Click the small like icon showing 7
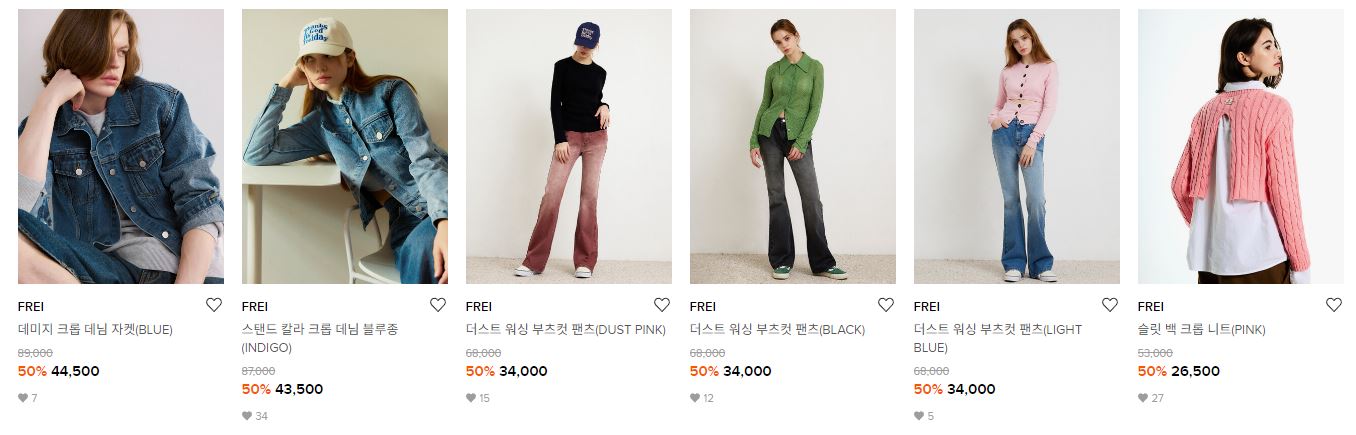 23,398
